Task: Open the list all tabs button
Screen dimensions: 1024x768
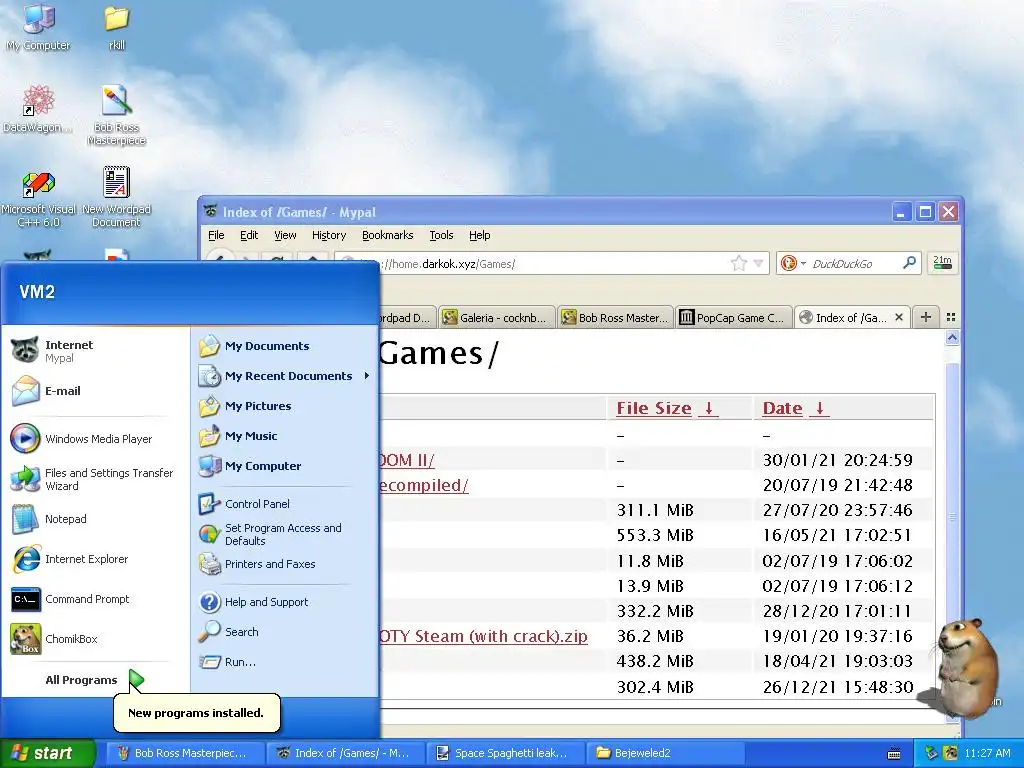Action: click(951, 317)
